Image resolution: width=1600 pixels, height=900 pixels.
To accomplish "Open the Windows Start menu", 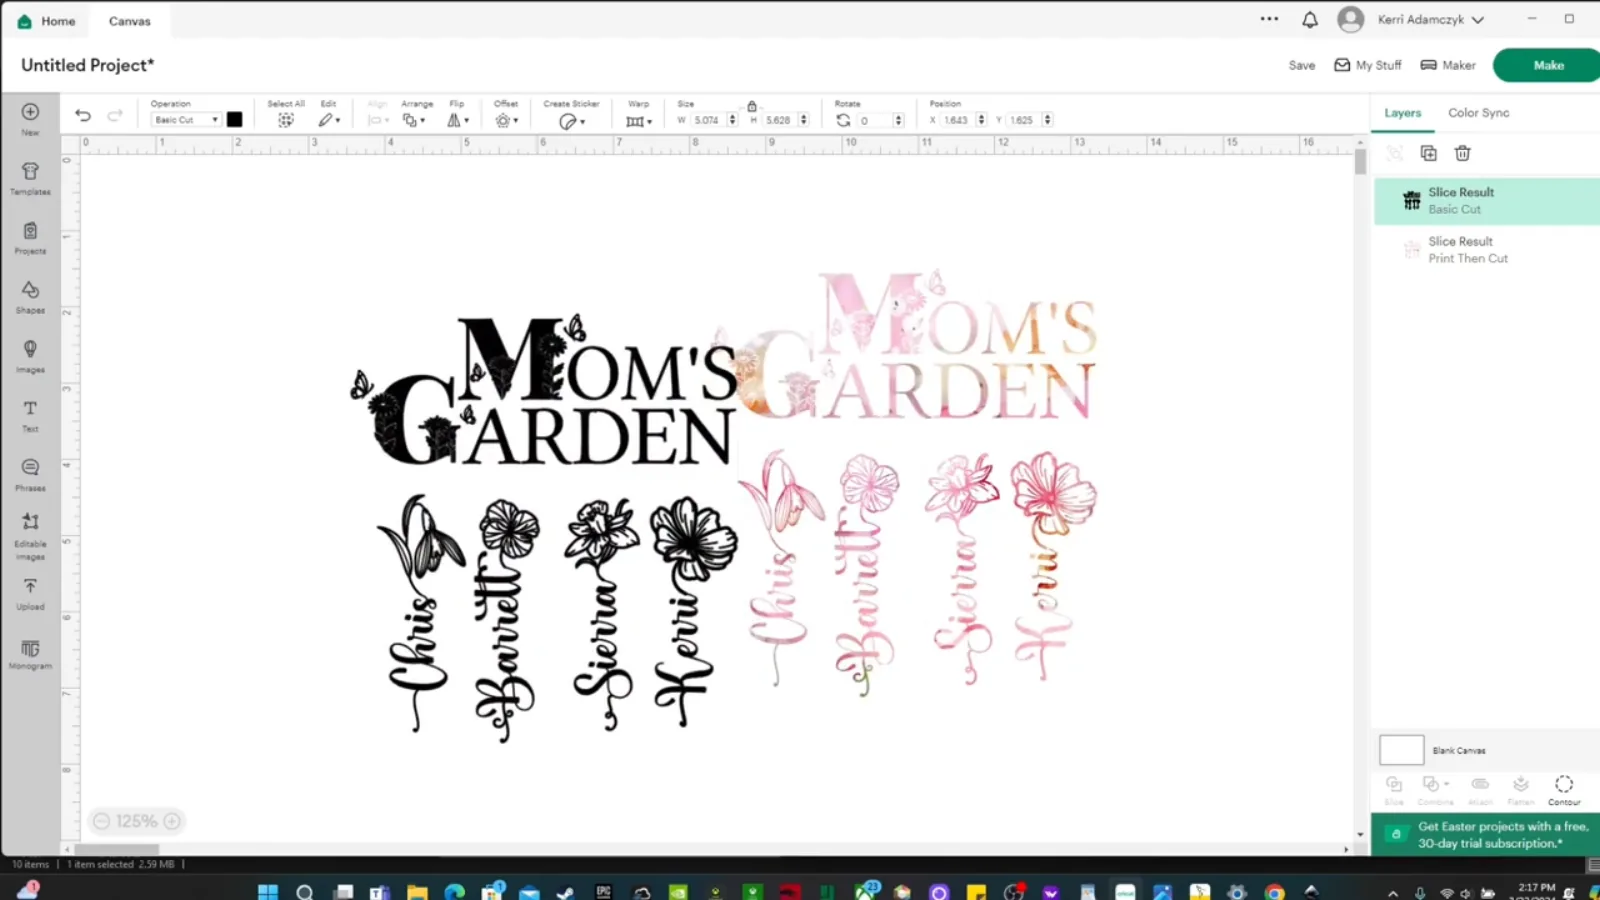I will (x=267, y=891).
